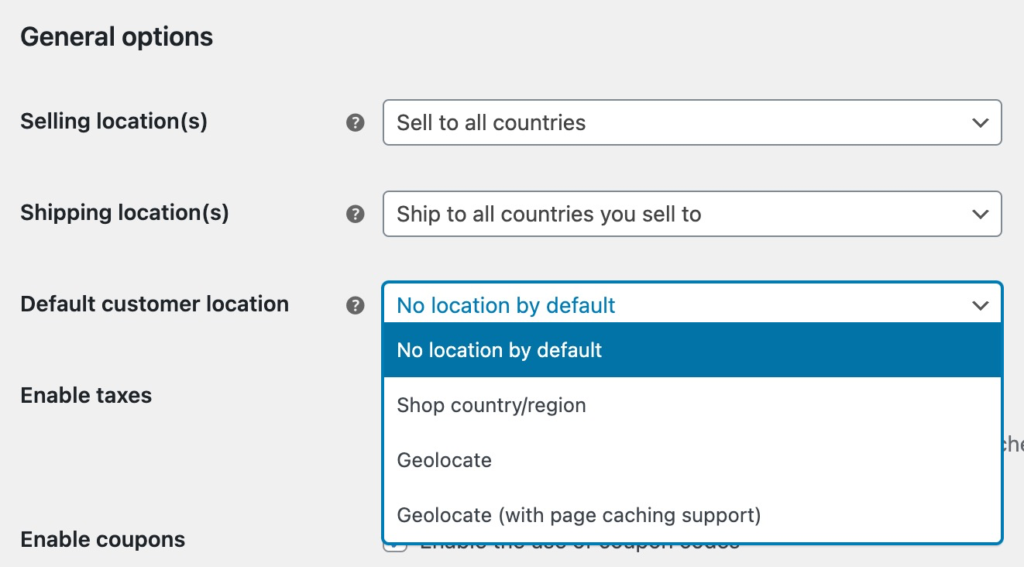This screenshot has height=567, width=1024.
Task: Collapse the Default customer location dropdown
Action: click(692, 304)
